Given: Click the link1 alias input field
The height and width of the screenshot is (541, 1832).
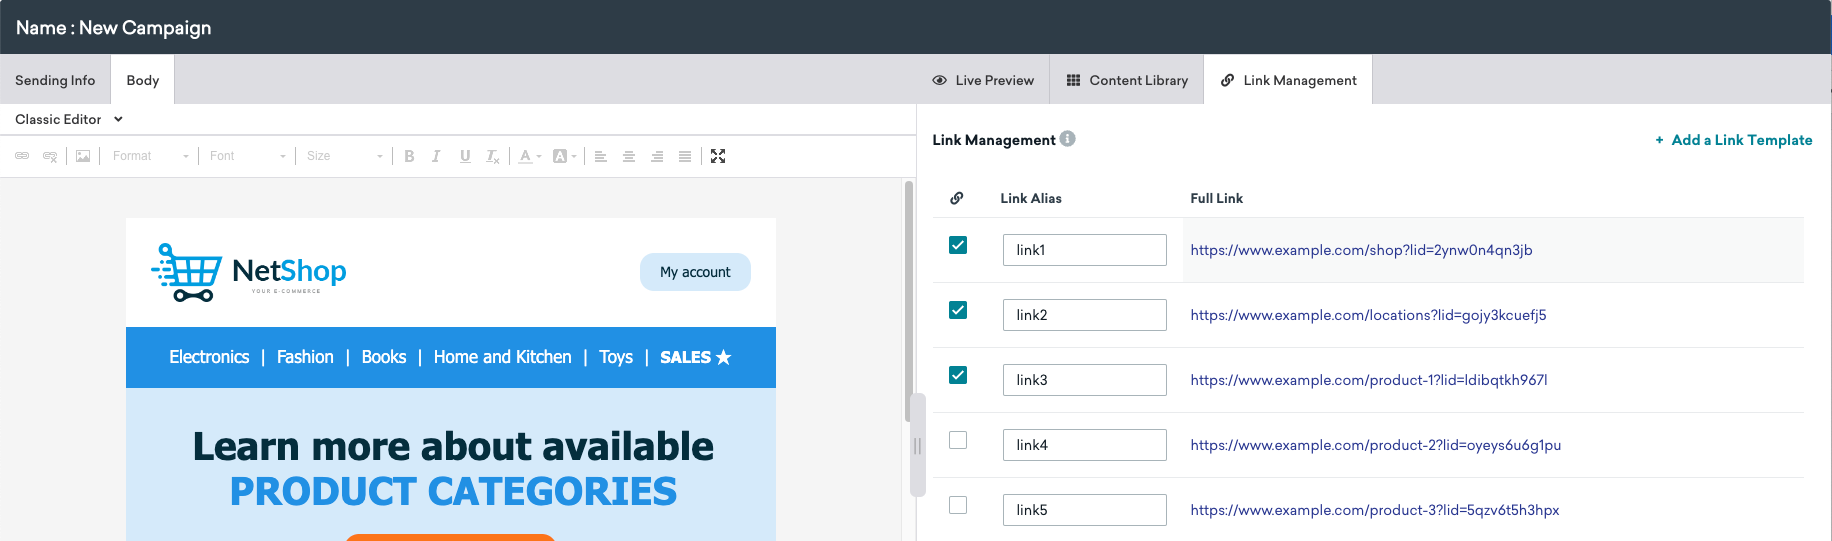Looking at the screenshot, I should click(1085, 250).
